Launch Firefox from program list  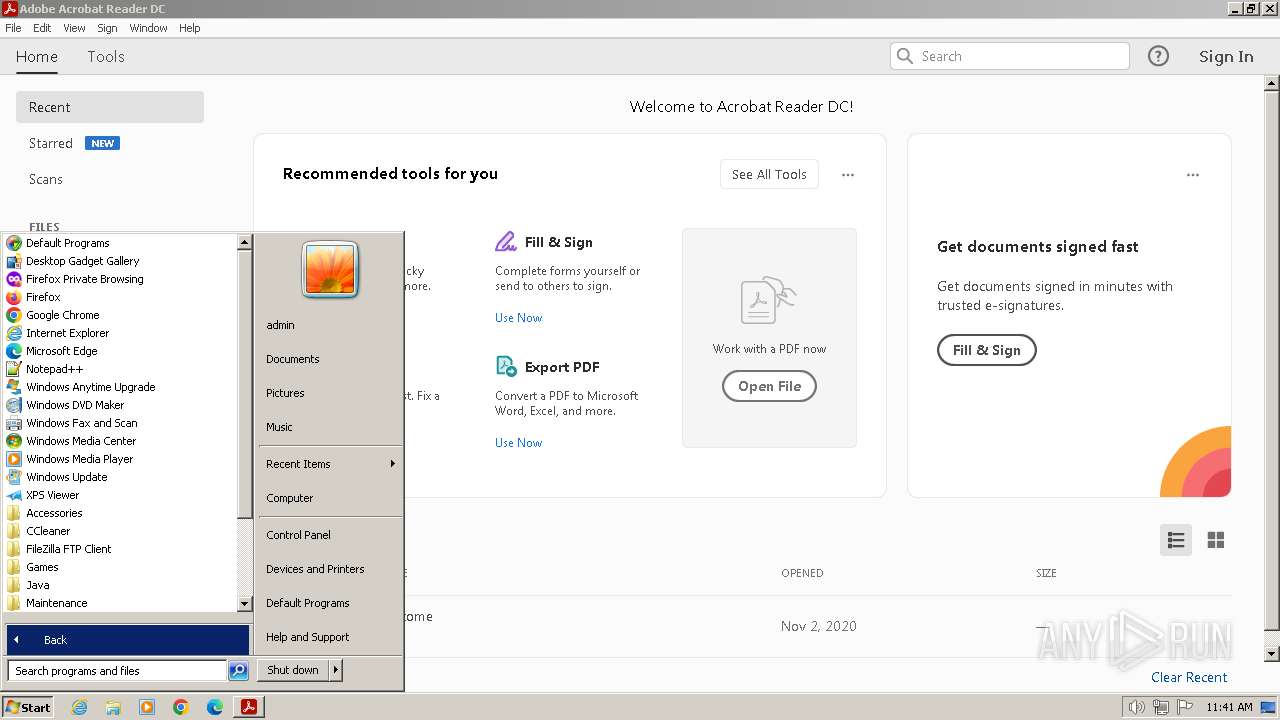pos(43,297)
